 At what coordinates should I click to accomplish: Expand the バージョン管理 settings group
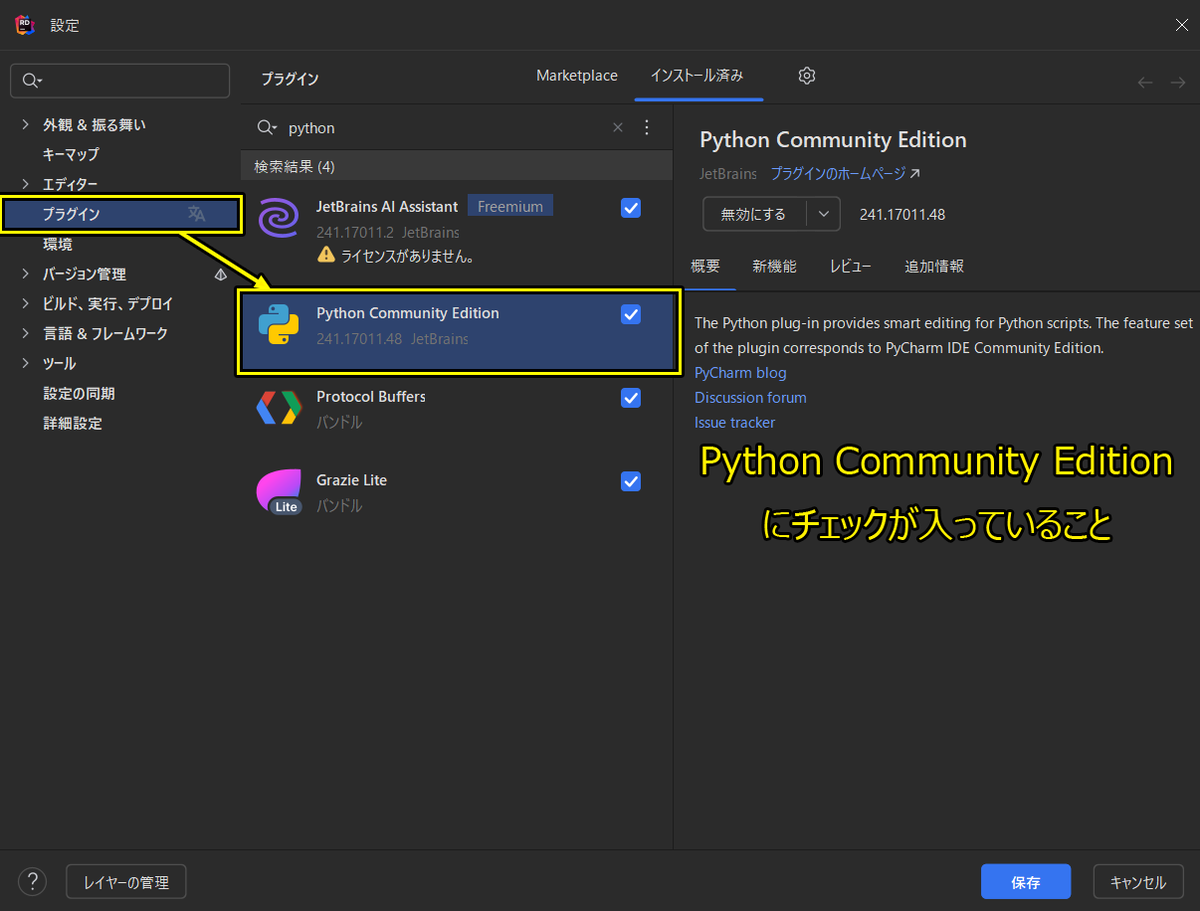(x=26, y=274)
